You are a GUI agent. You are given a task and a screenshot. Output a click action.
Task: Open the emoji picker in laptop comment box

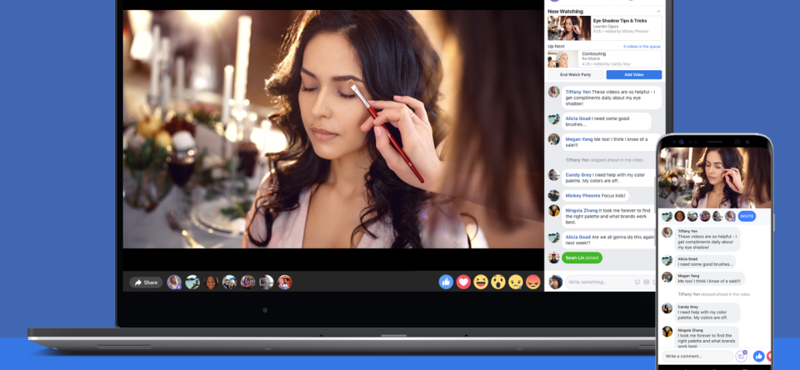coord(637,282)
